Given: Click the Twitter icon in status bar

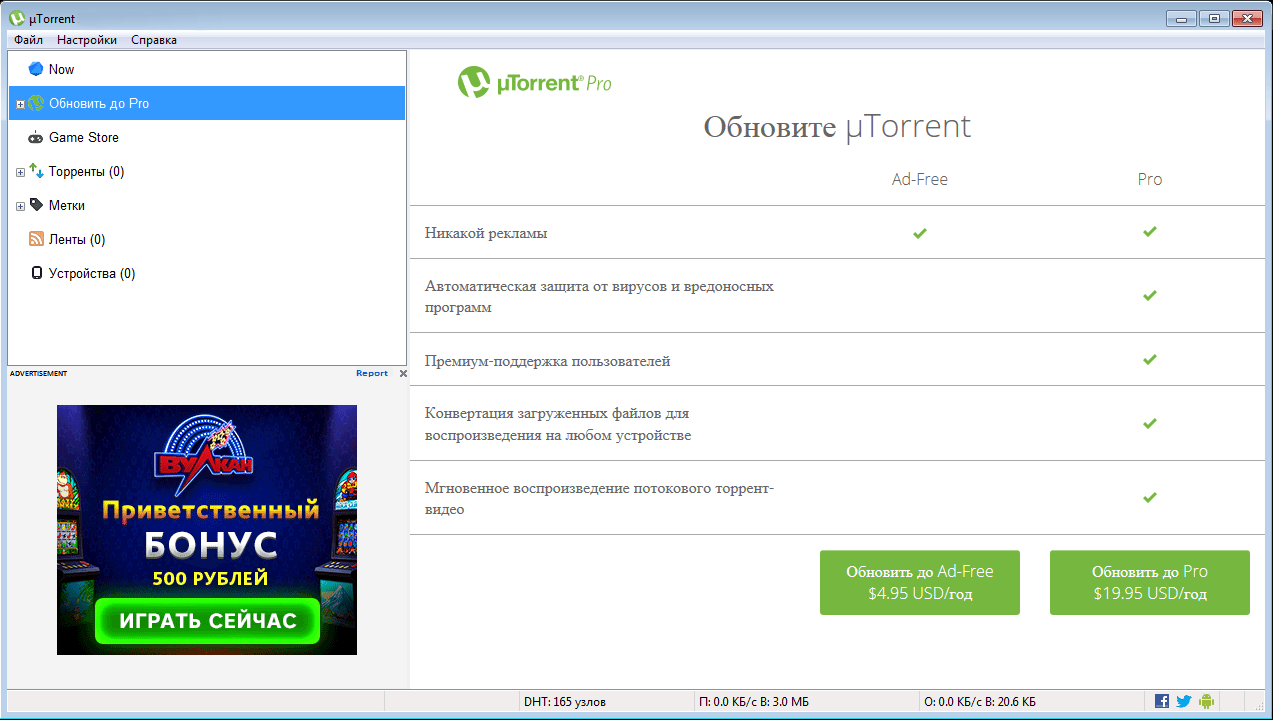Looking at the screenshot, I should pos(1183,701).
